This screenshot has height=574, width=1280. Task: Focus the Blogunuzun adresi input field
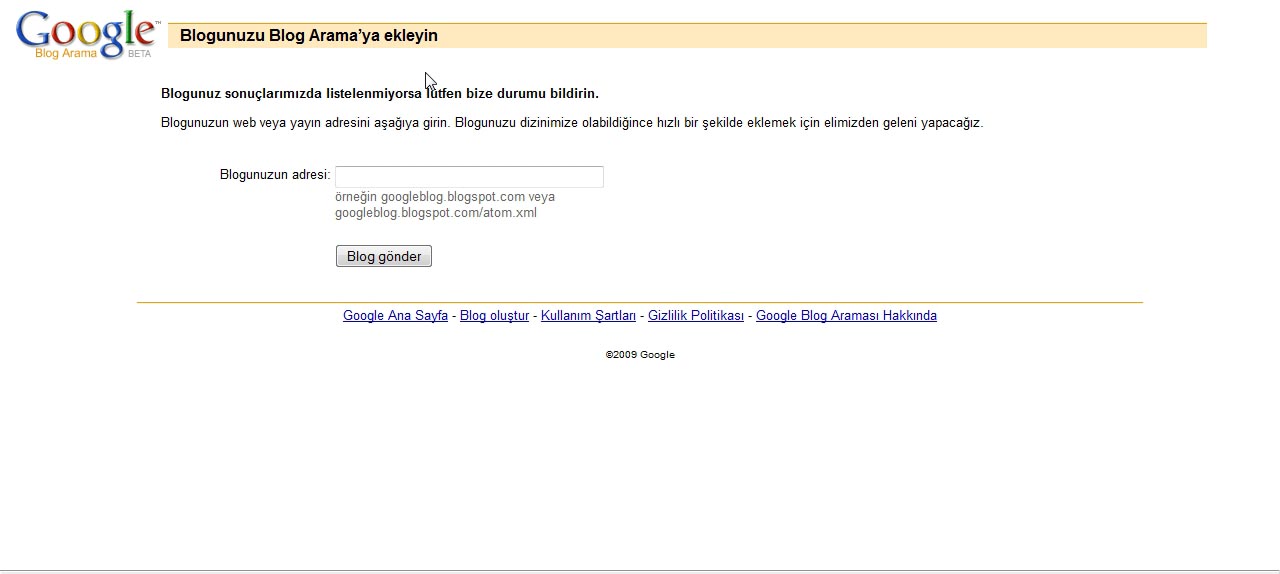tap(469, 177)
